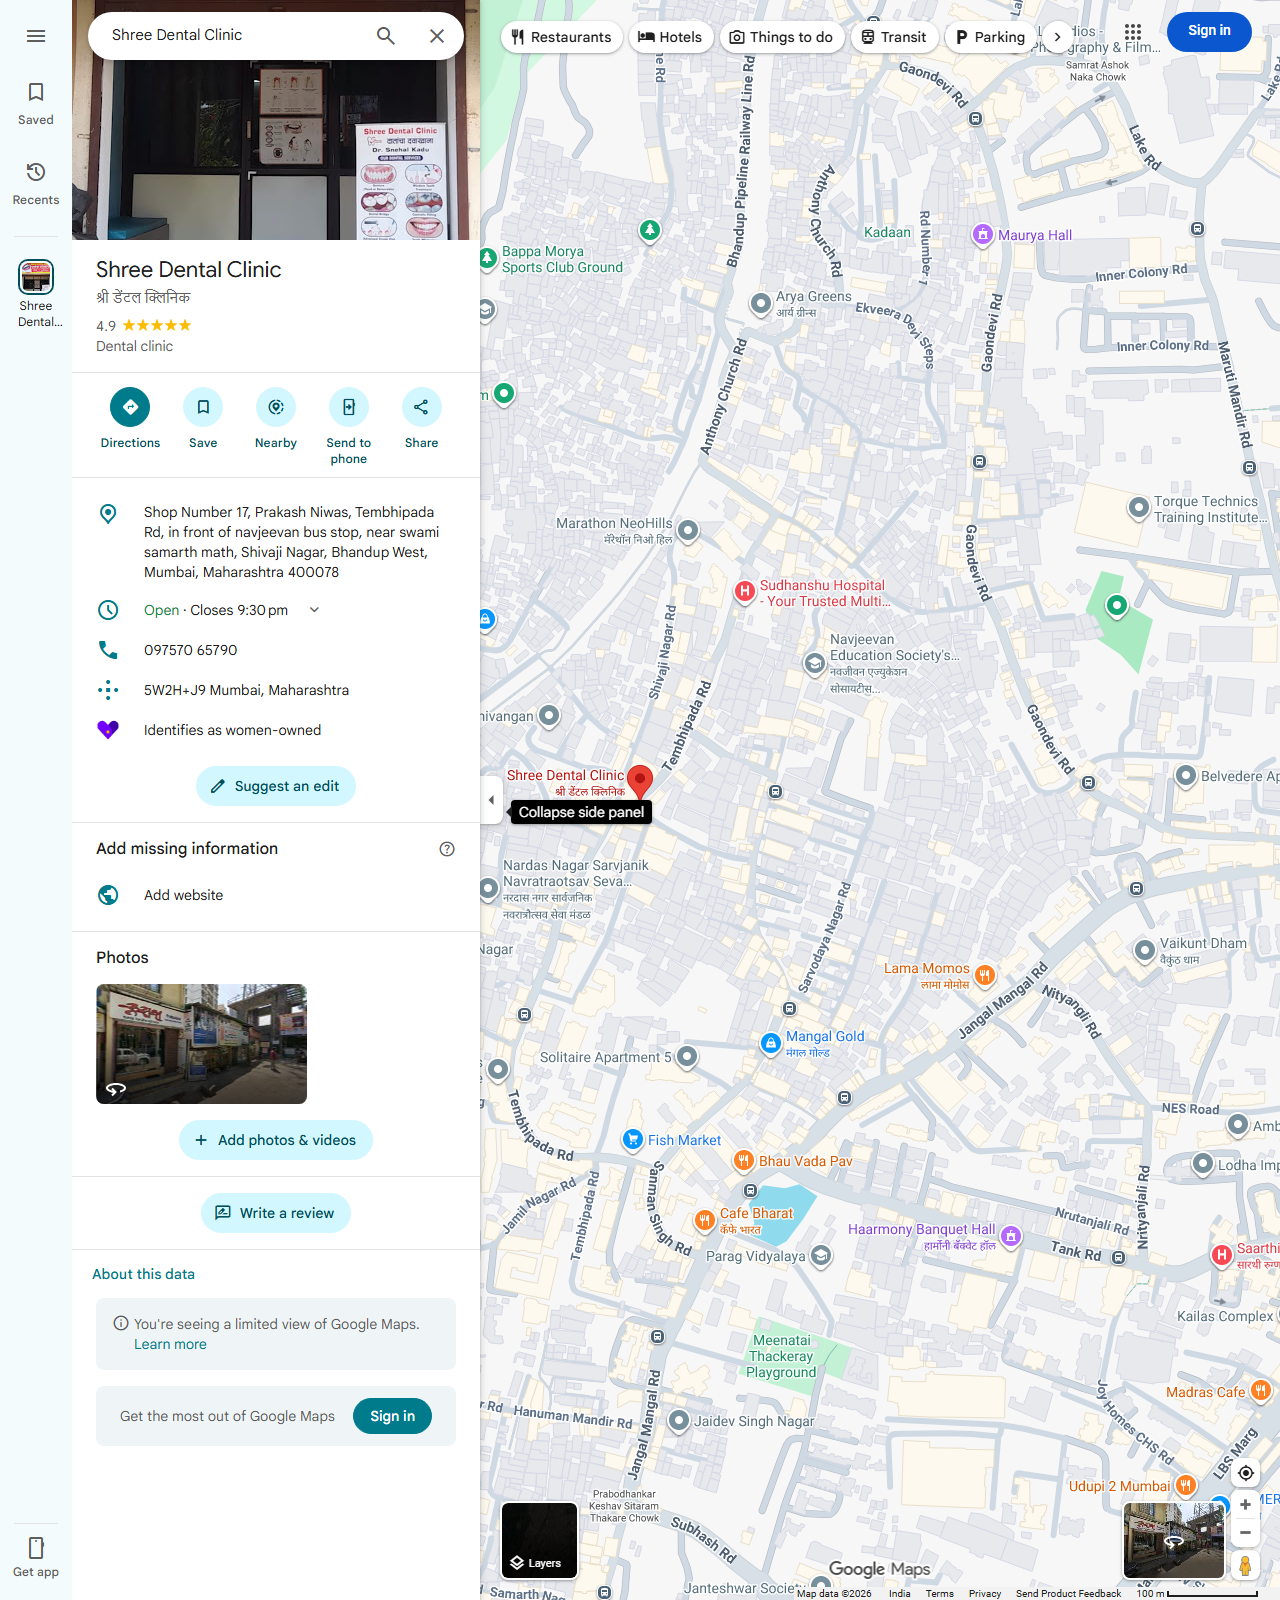The height and width of the screenshot is (1600, 1280).
Task: Click the phone number 097570 65790
Action: pyautogui.click(x=276, y=650)
